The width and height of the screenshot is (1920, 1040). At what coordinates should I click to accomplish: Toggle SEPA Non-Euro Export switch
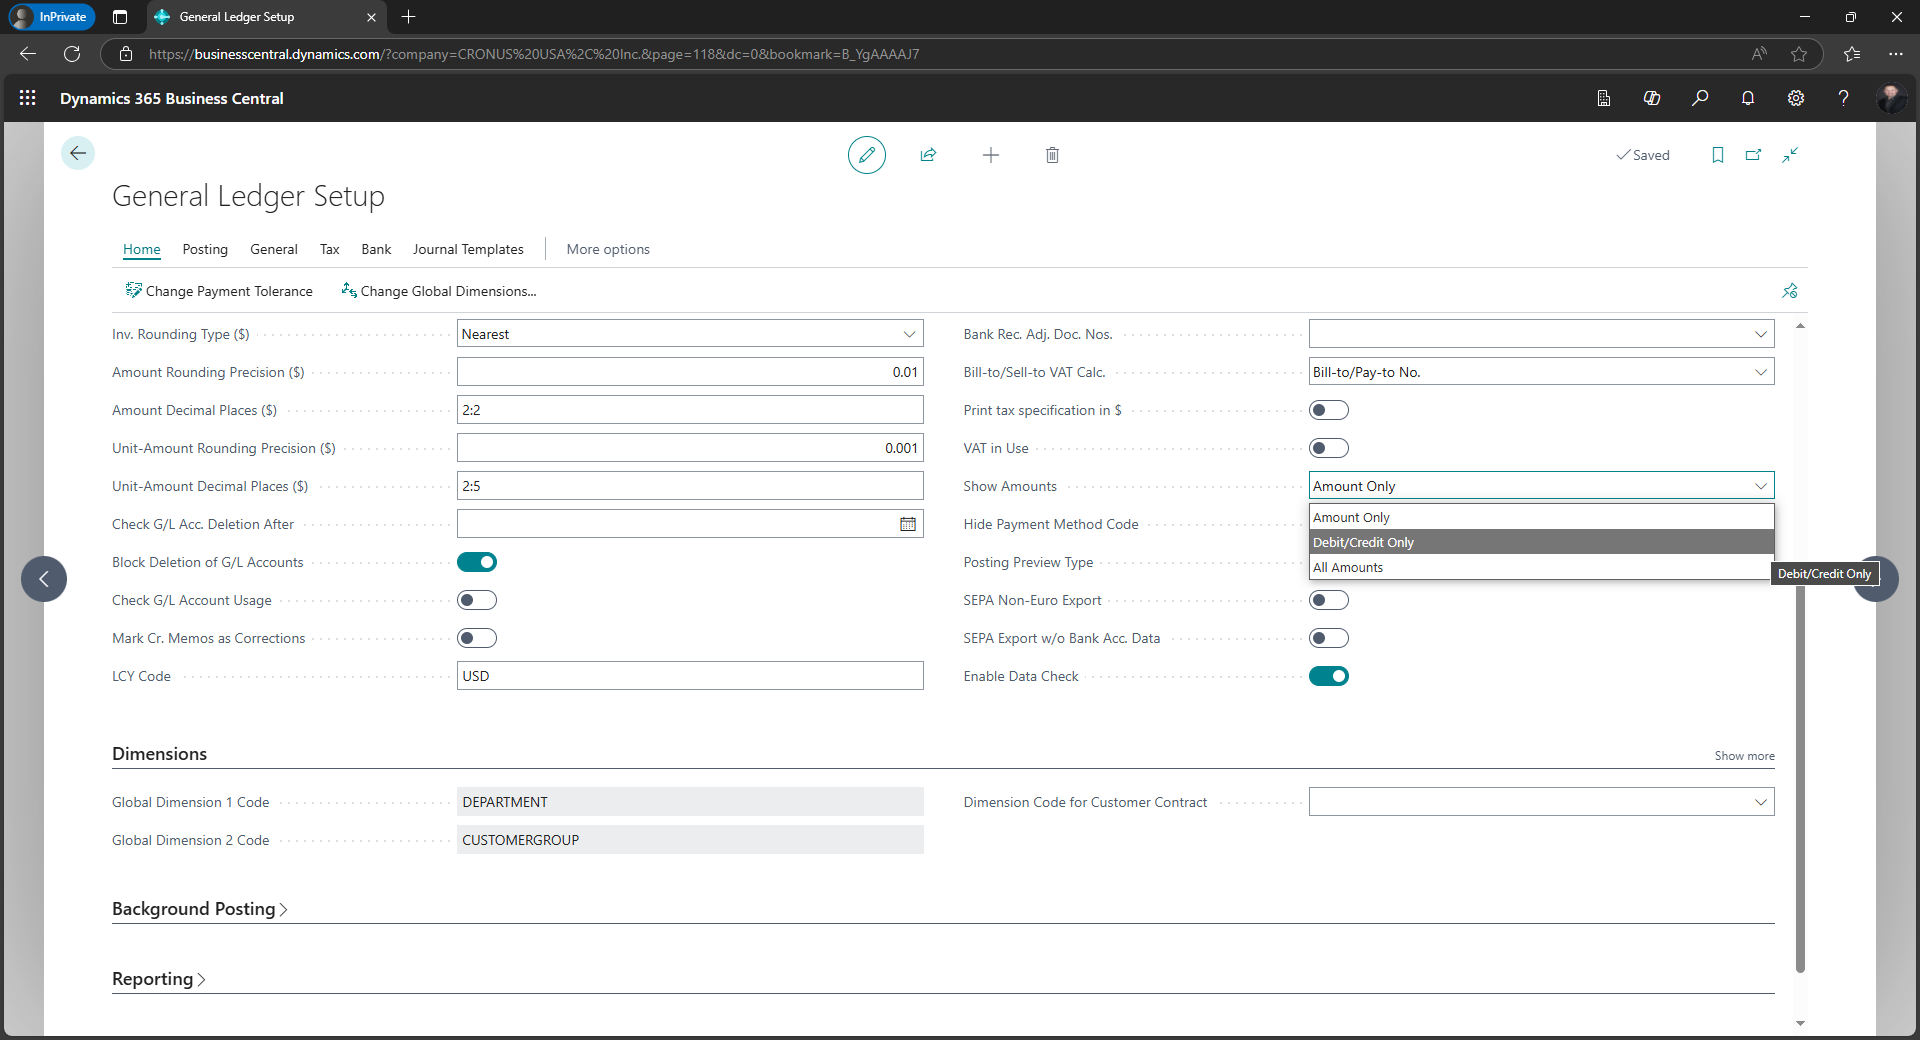tap(1329, 600)
